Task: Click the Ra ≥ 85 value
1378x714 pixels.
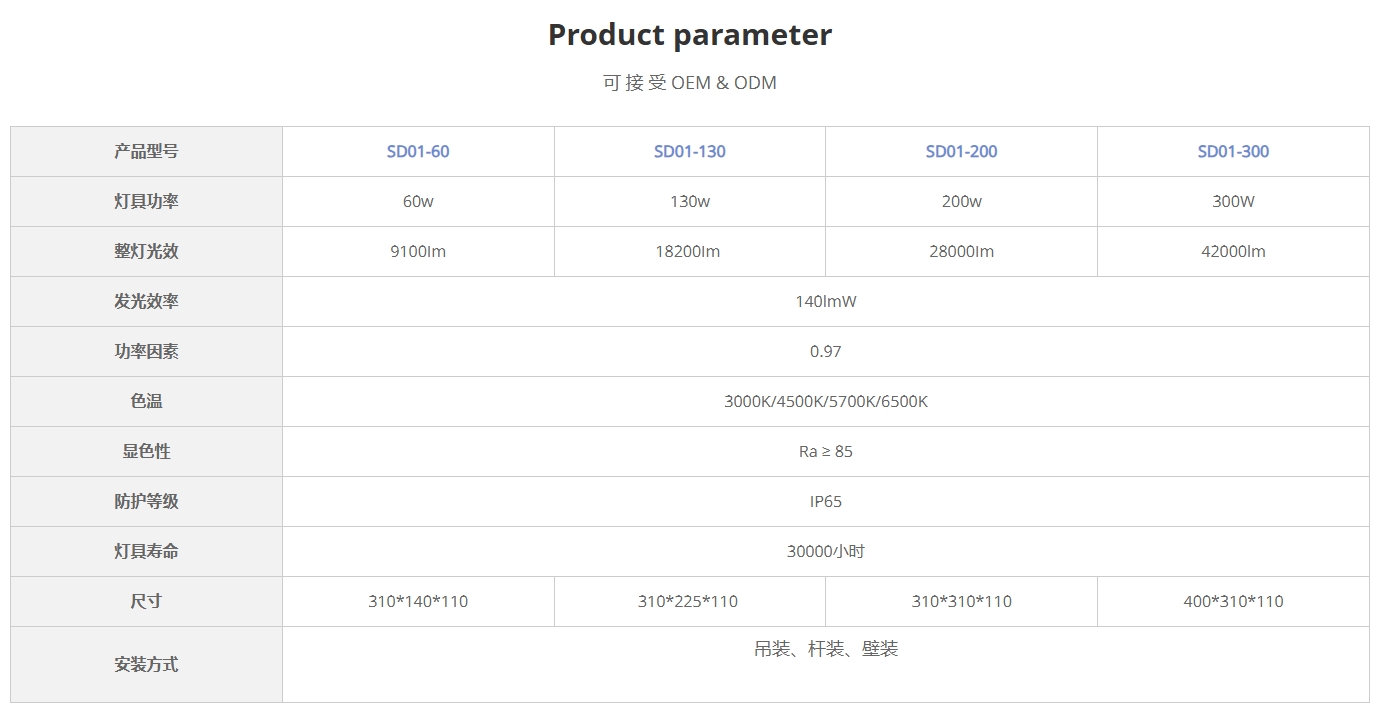Action: [825, 452]
